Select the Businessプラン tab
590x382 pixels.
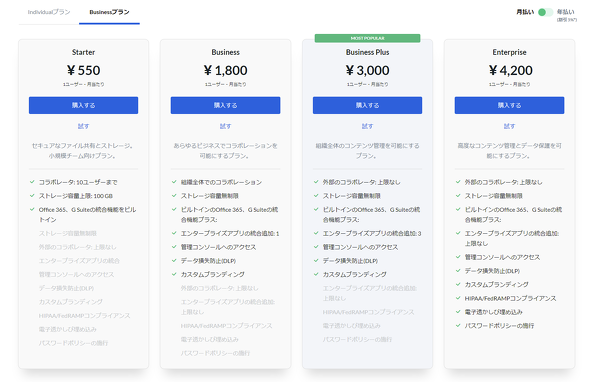(x=109, y=12)
